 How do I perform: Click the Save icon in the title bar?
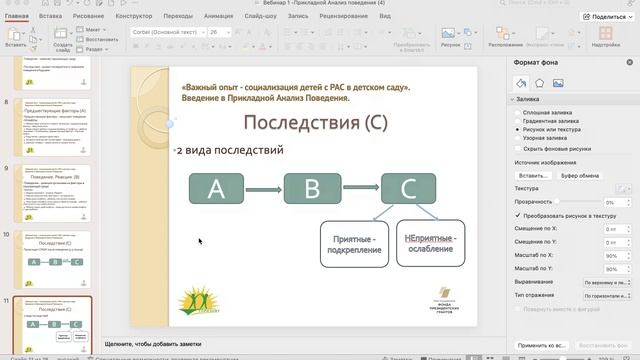click(x=58, y=3)
